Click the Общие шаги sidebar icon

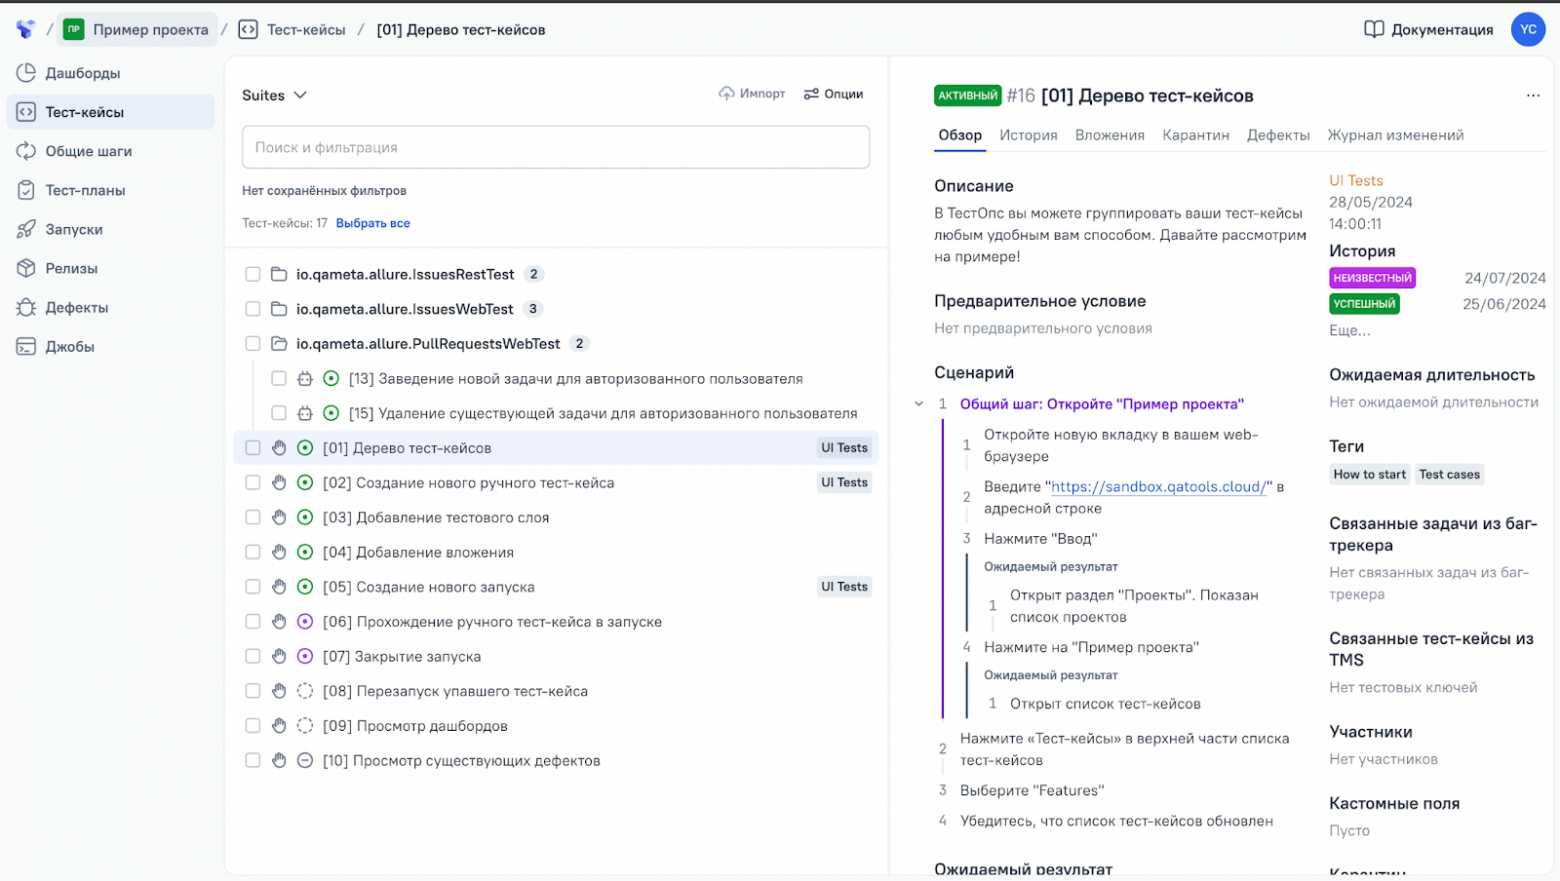coord(26,151)
